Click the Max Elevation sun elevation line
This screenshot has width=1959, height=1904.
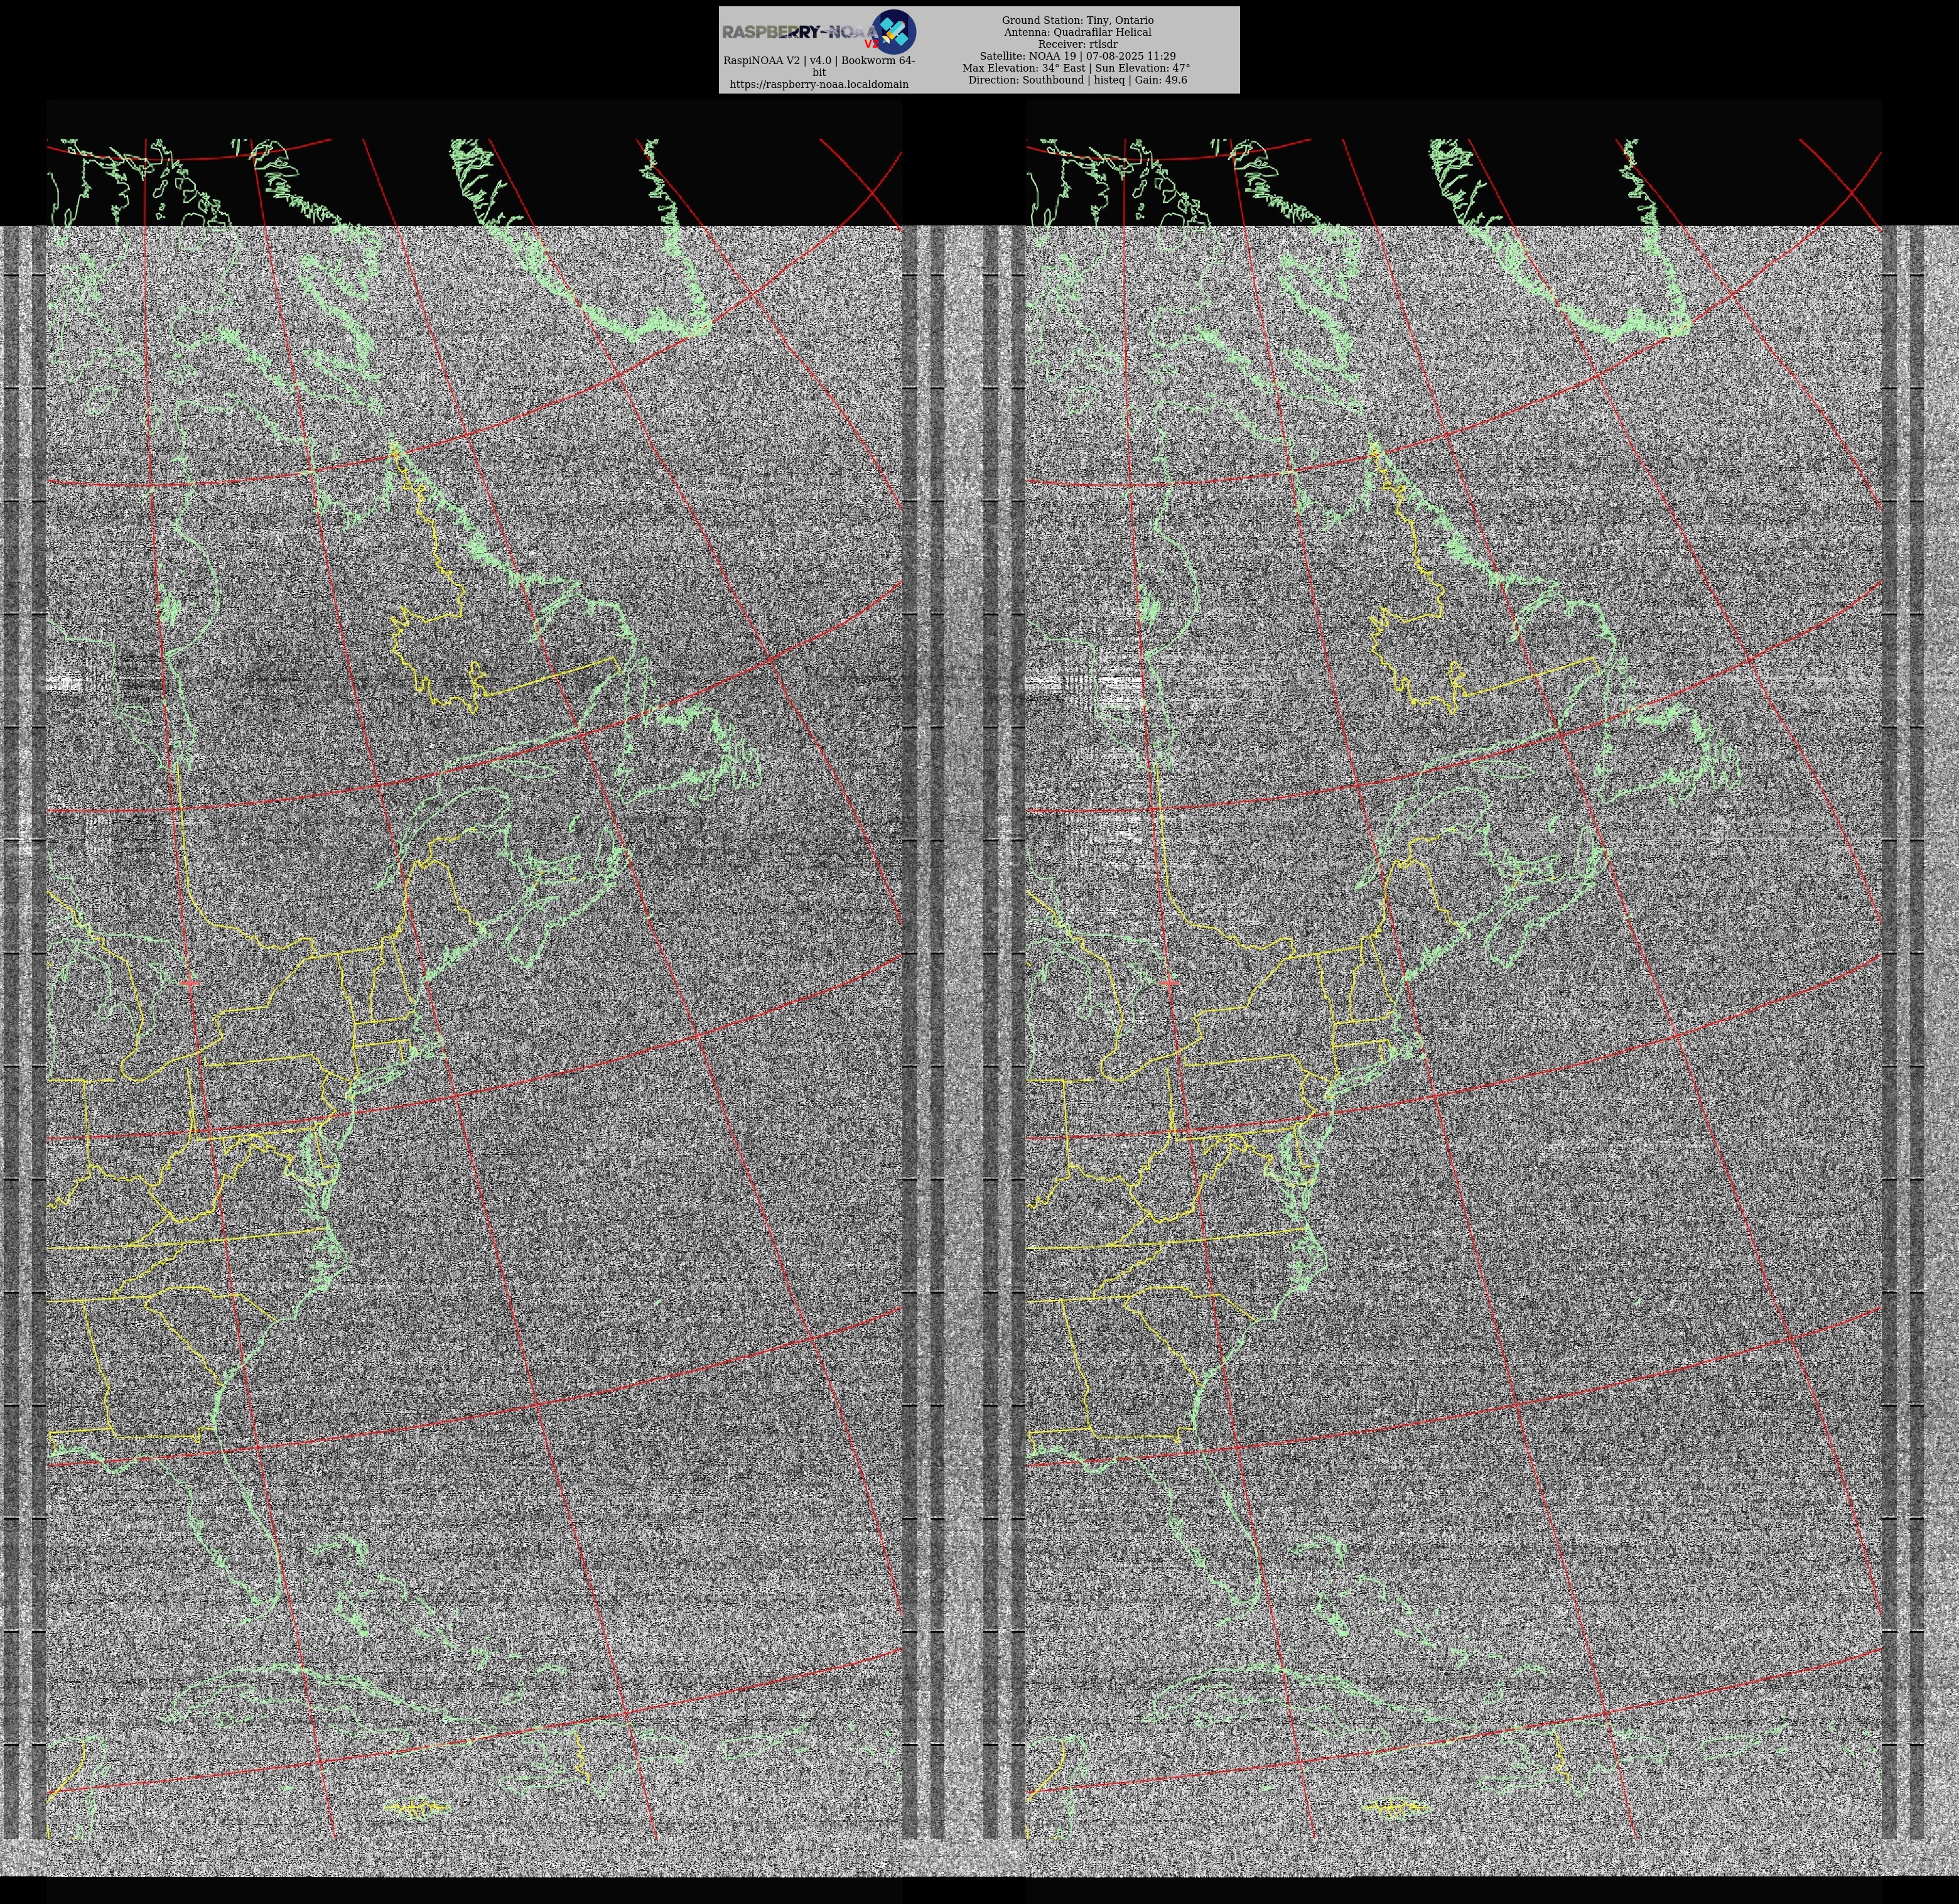tap(1077, 68)
